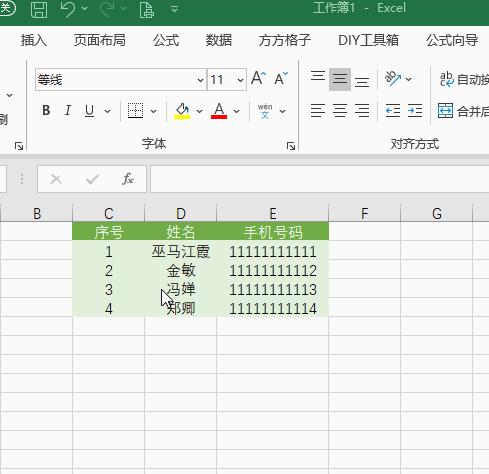Click the Decrease Indent icon
This screenshot has height=474, width=489.
393,110
